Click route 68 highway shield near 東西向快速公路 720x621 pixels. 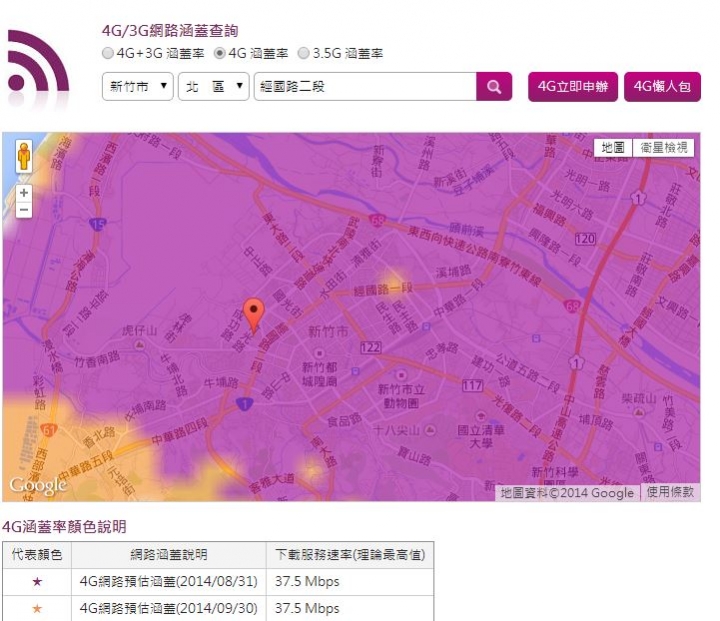376,221
